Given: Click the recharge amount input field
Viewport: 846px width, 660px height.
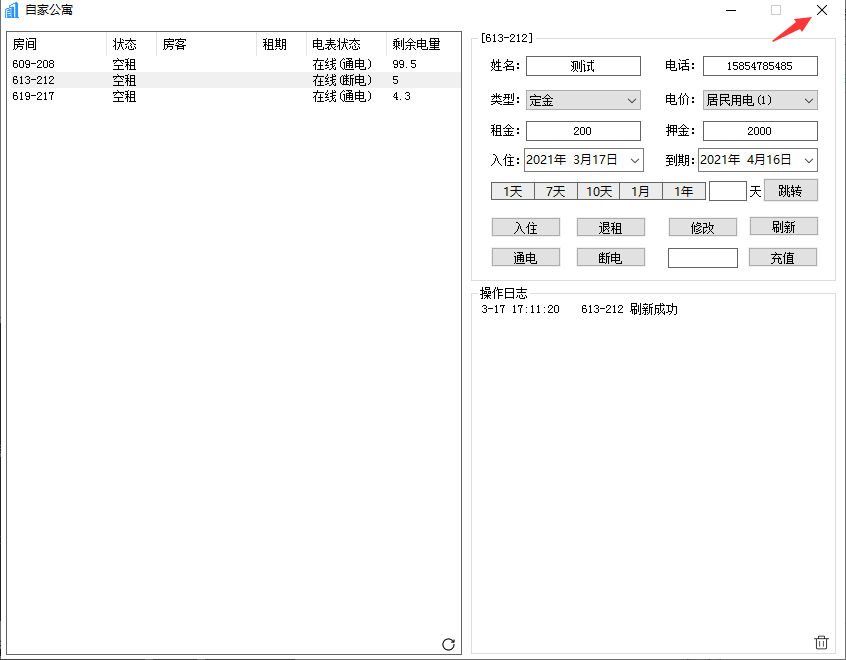Looking at the screenshot, I should [x=702, y=258].
